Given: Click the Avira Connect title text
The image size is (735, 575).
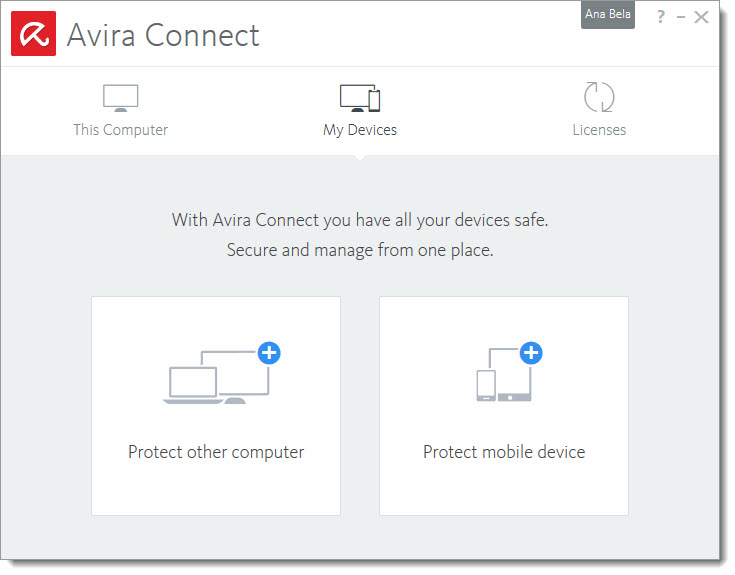Looking at the screenshot, I should click(x=163, y=35).
